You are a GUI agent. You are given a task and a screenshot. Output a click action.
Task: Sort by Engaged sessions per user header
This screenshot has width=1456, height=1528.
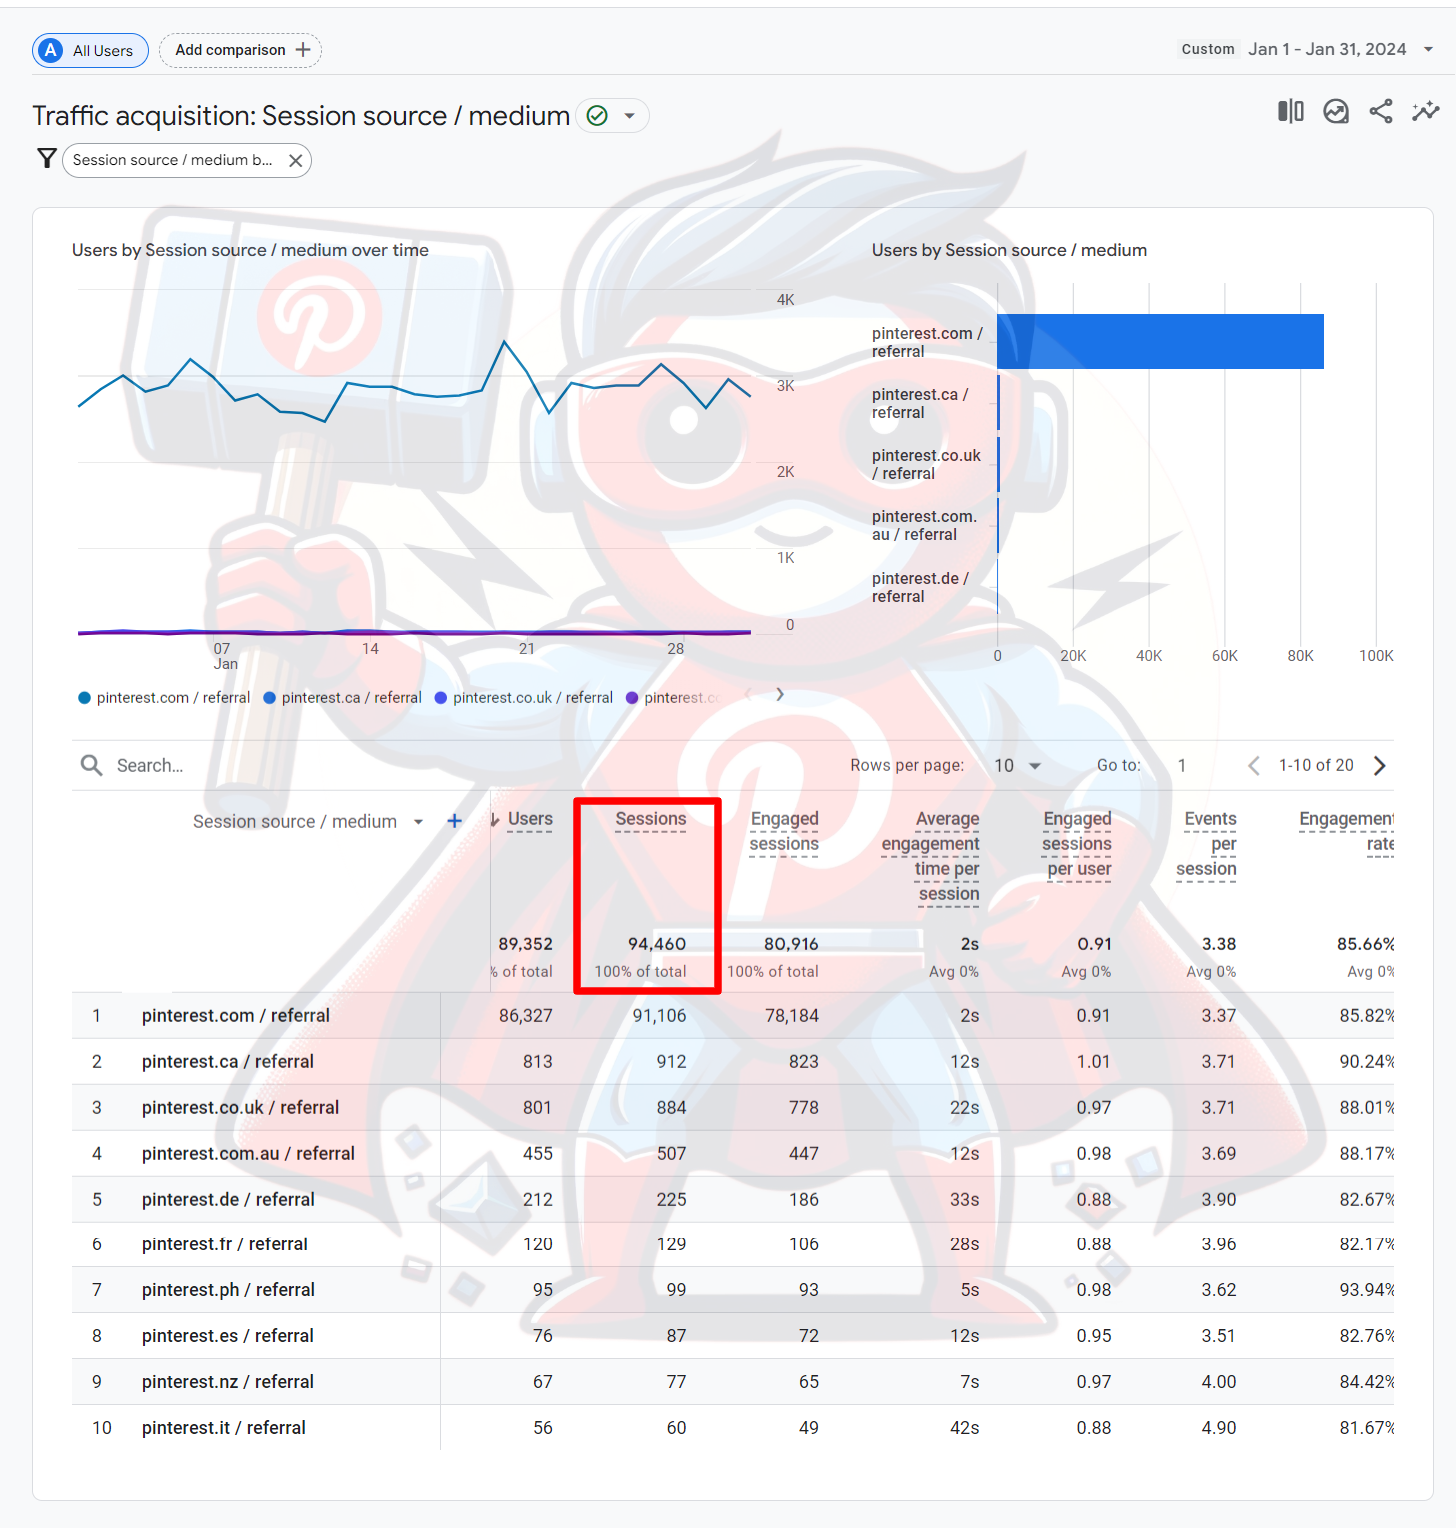1077,844
